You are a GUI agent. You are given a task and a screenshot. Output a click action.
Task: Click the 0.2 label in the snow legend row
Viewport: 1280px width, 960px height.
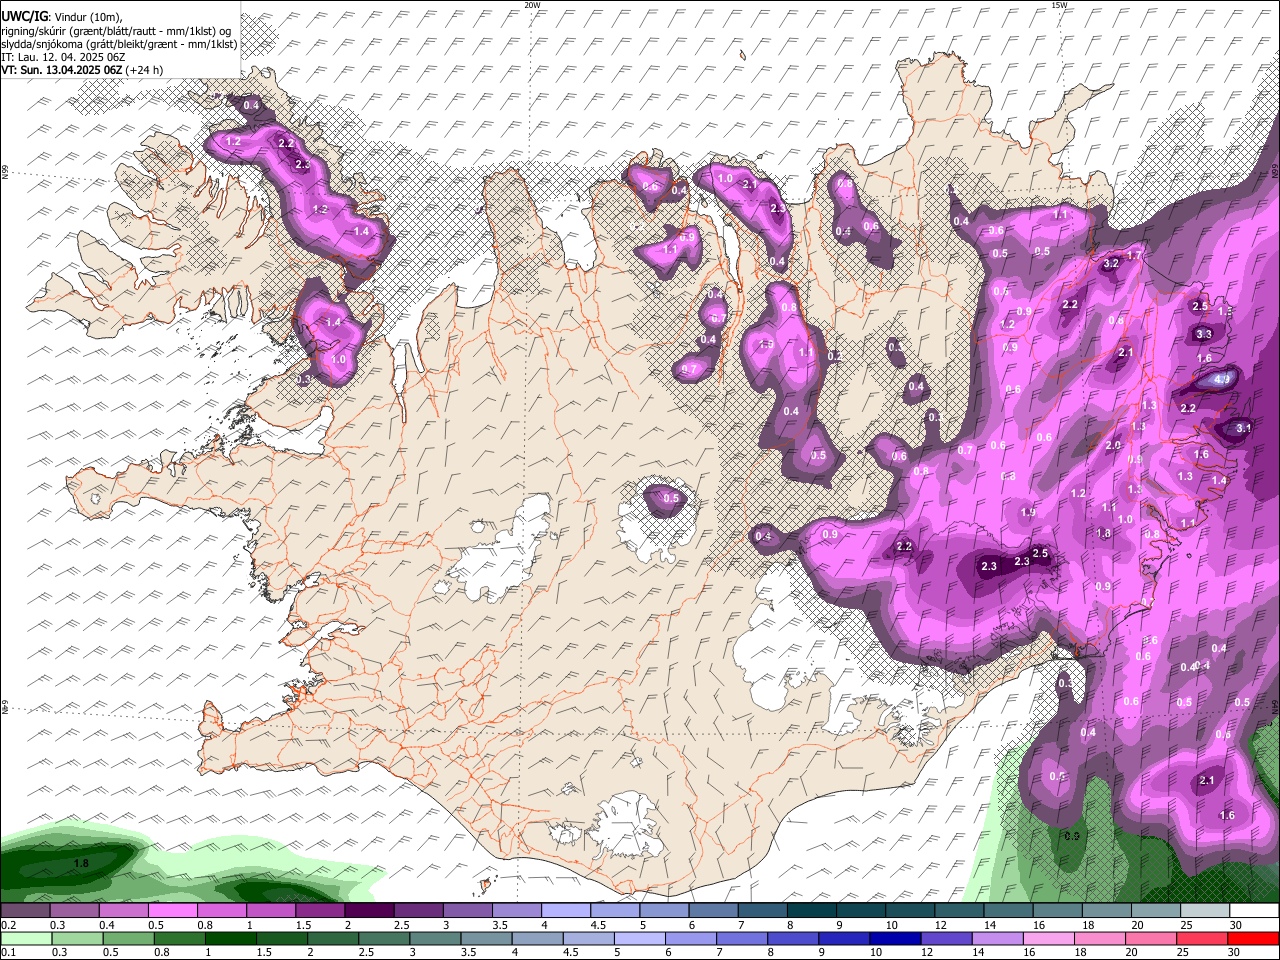coord(9,925)
